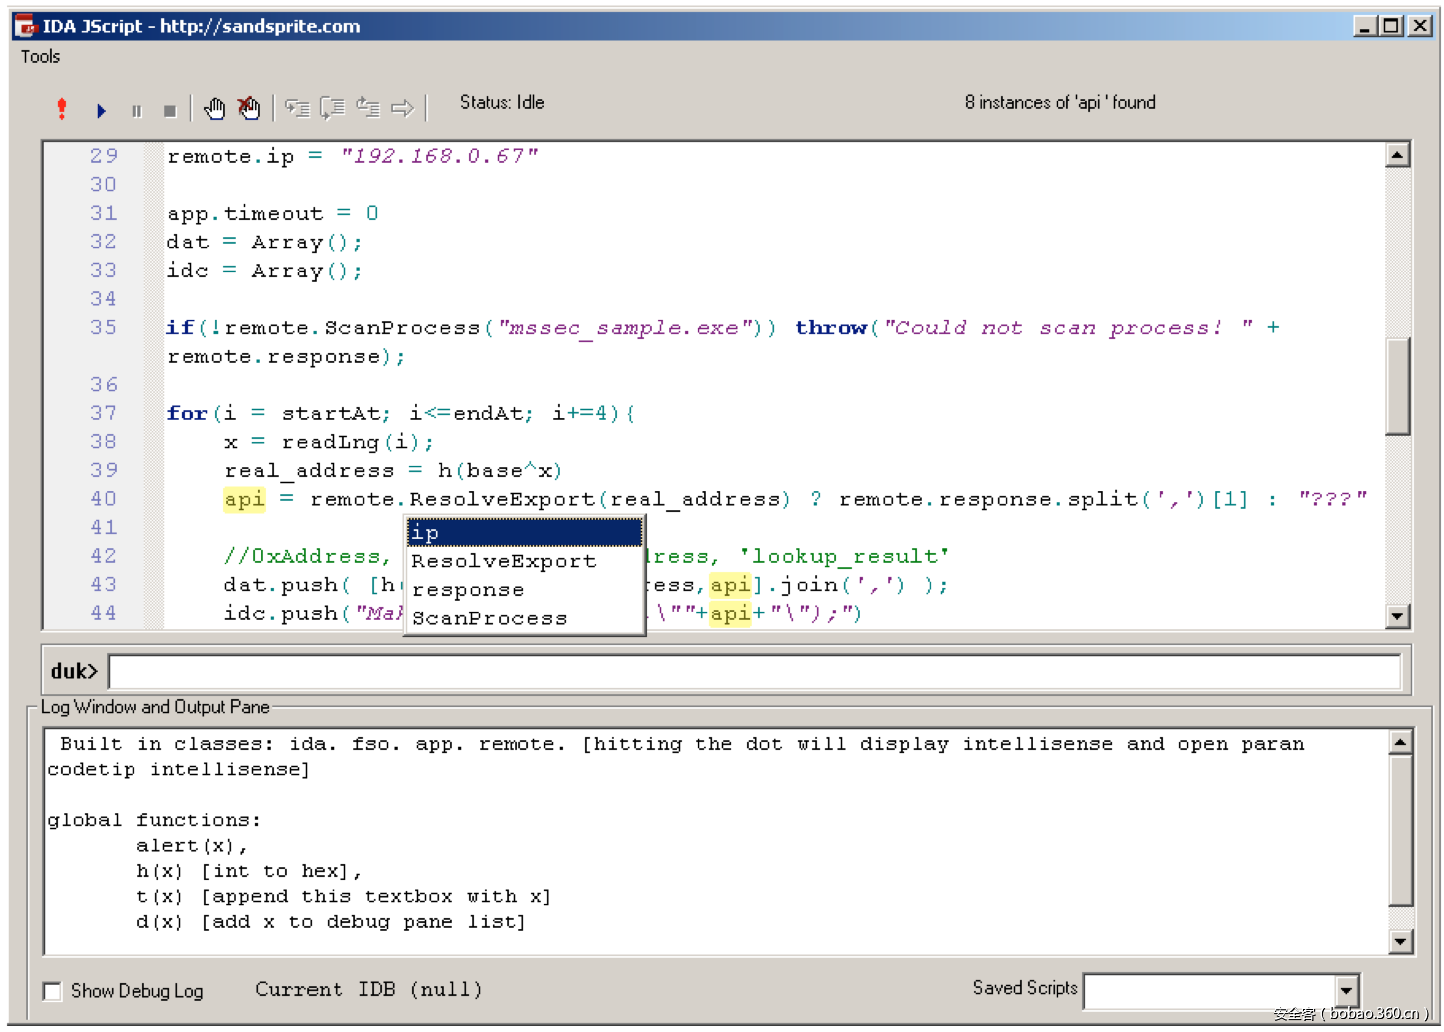Click the pause execution icon
1444x1032 pixels.
(x=137, y=111)
